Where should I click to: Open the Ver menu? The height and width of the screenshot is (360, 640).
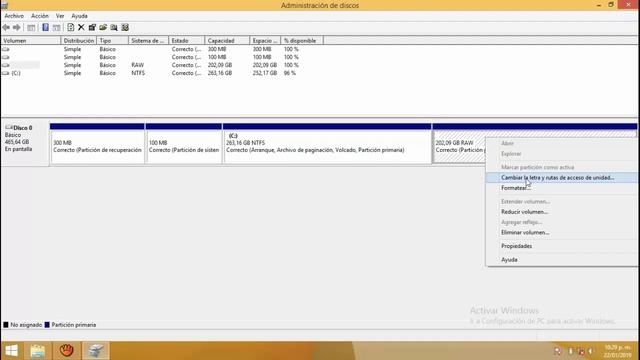pos(60,16)
